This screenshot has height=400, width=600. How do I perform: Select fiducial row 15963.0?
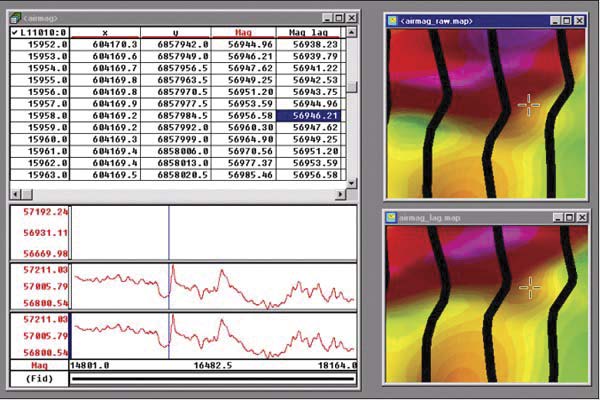click(40, 175)
